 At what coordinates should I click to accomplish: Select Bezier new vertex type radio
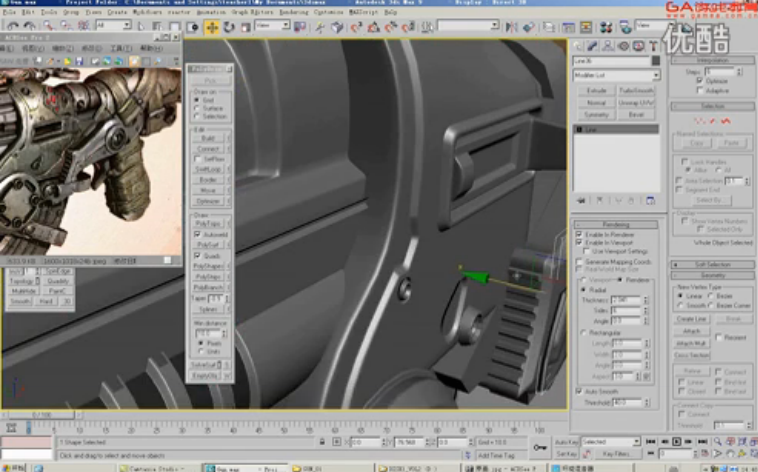coord(711,295)
